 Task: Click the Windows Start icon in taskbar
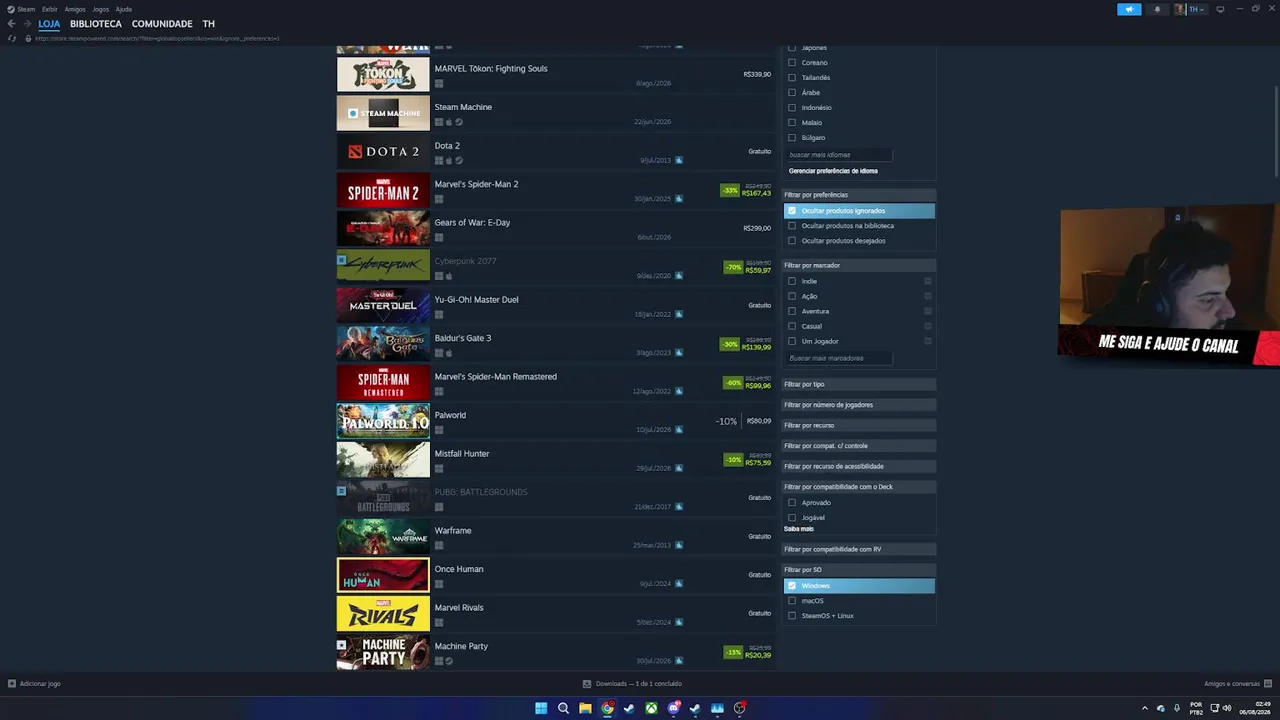(541, 708)
